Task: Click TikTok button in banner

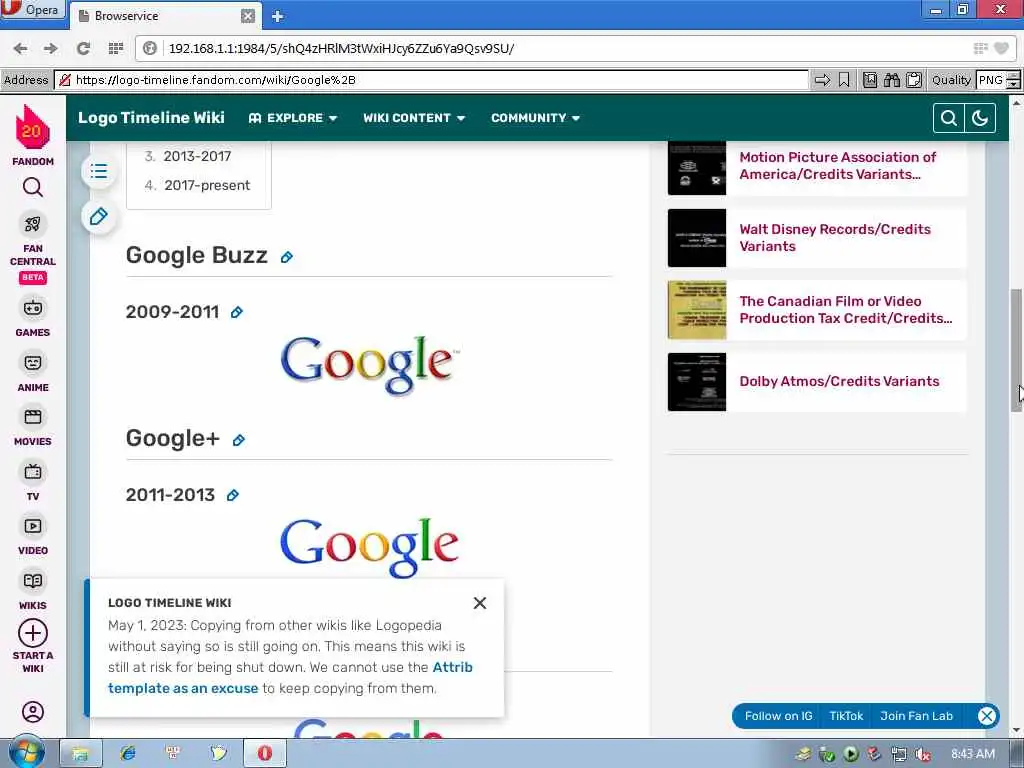Action: pos(846,716)
